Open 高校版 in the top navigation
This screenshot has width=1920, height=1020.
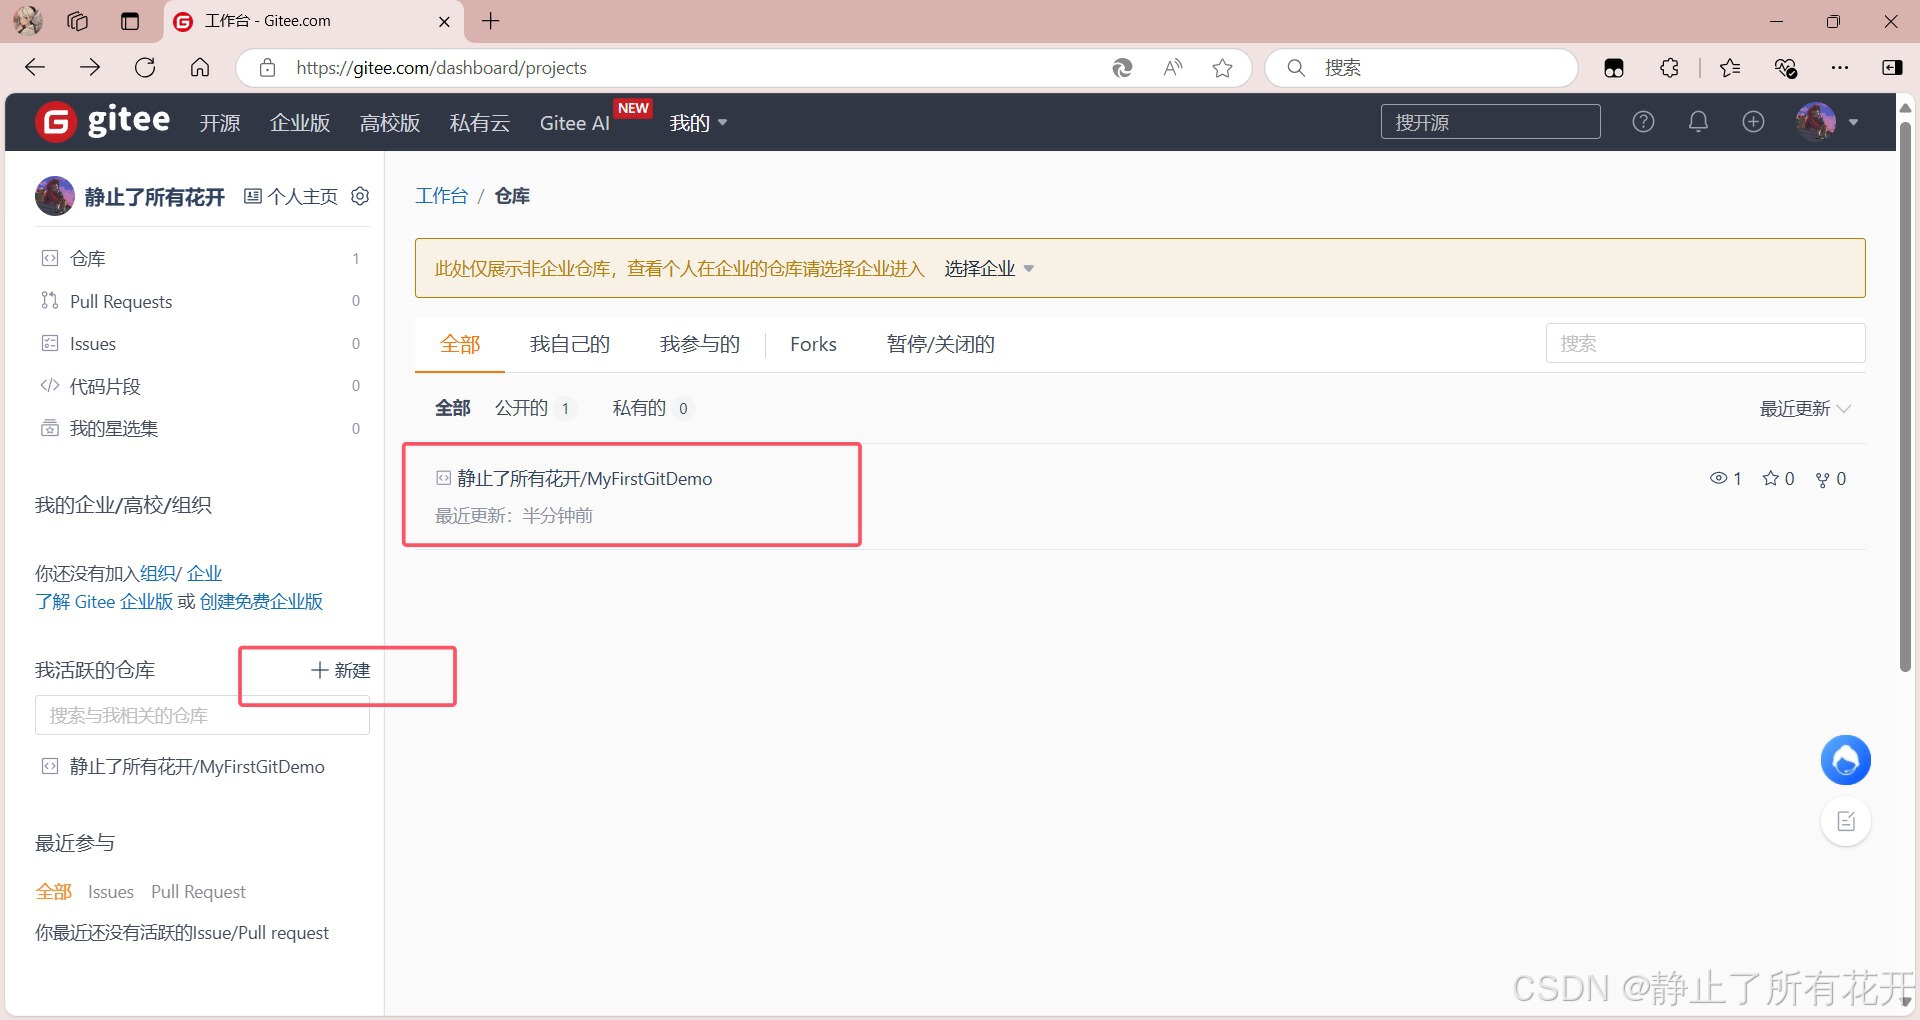click(x=390, y=122)
